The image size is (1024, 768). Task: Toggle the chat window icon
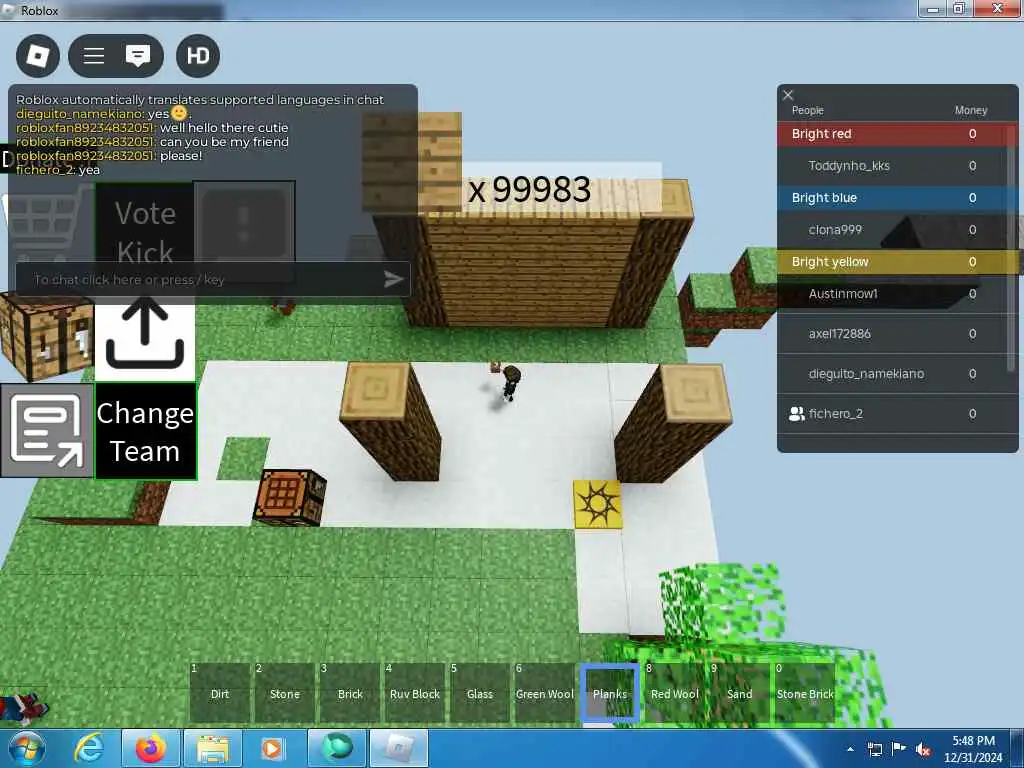click(138, 56)
